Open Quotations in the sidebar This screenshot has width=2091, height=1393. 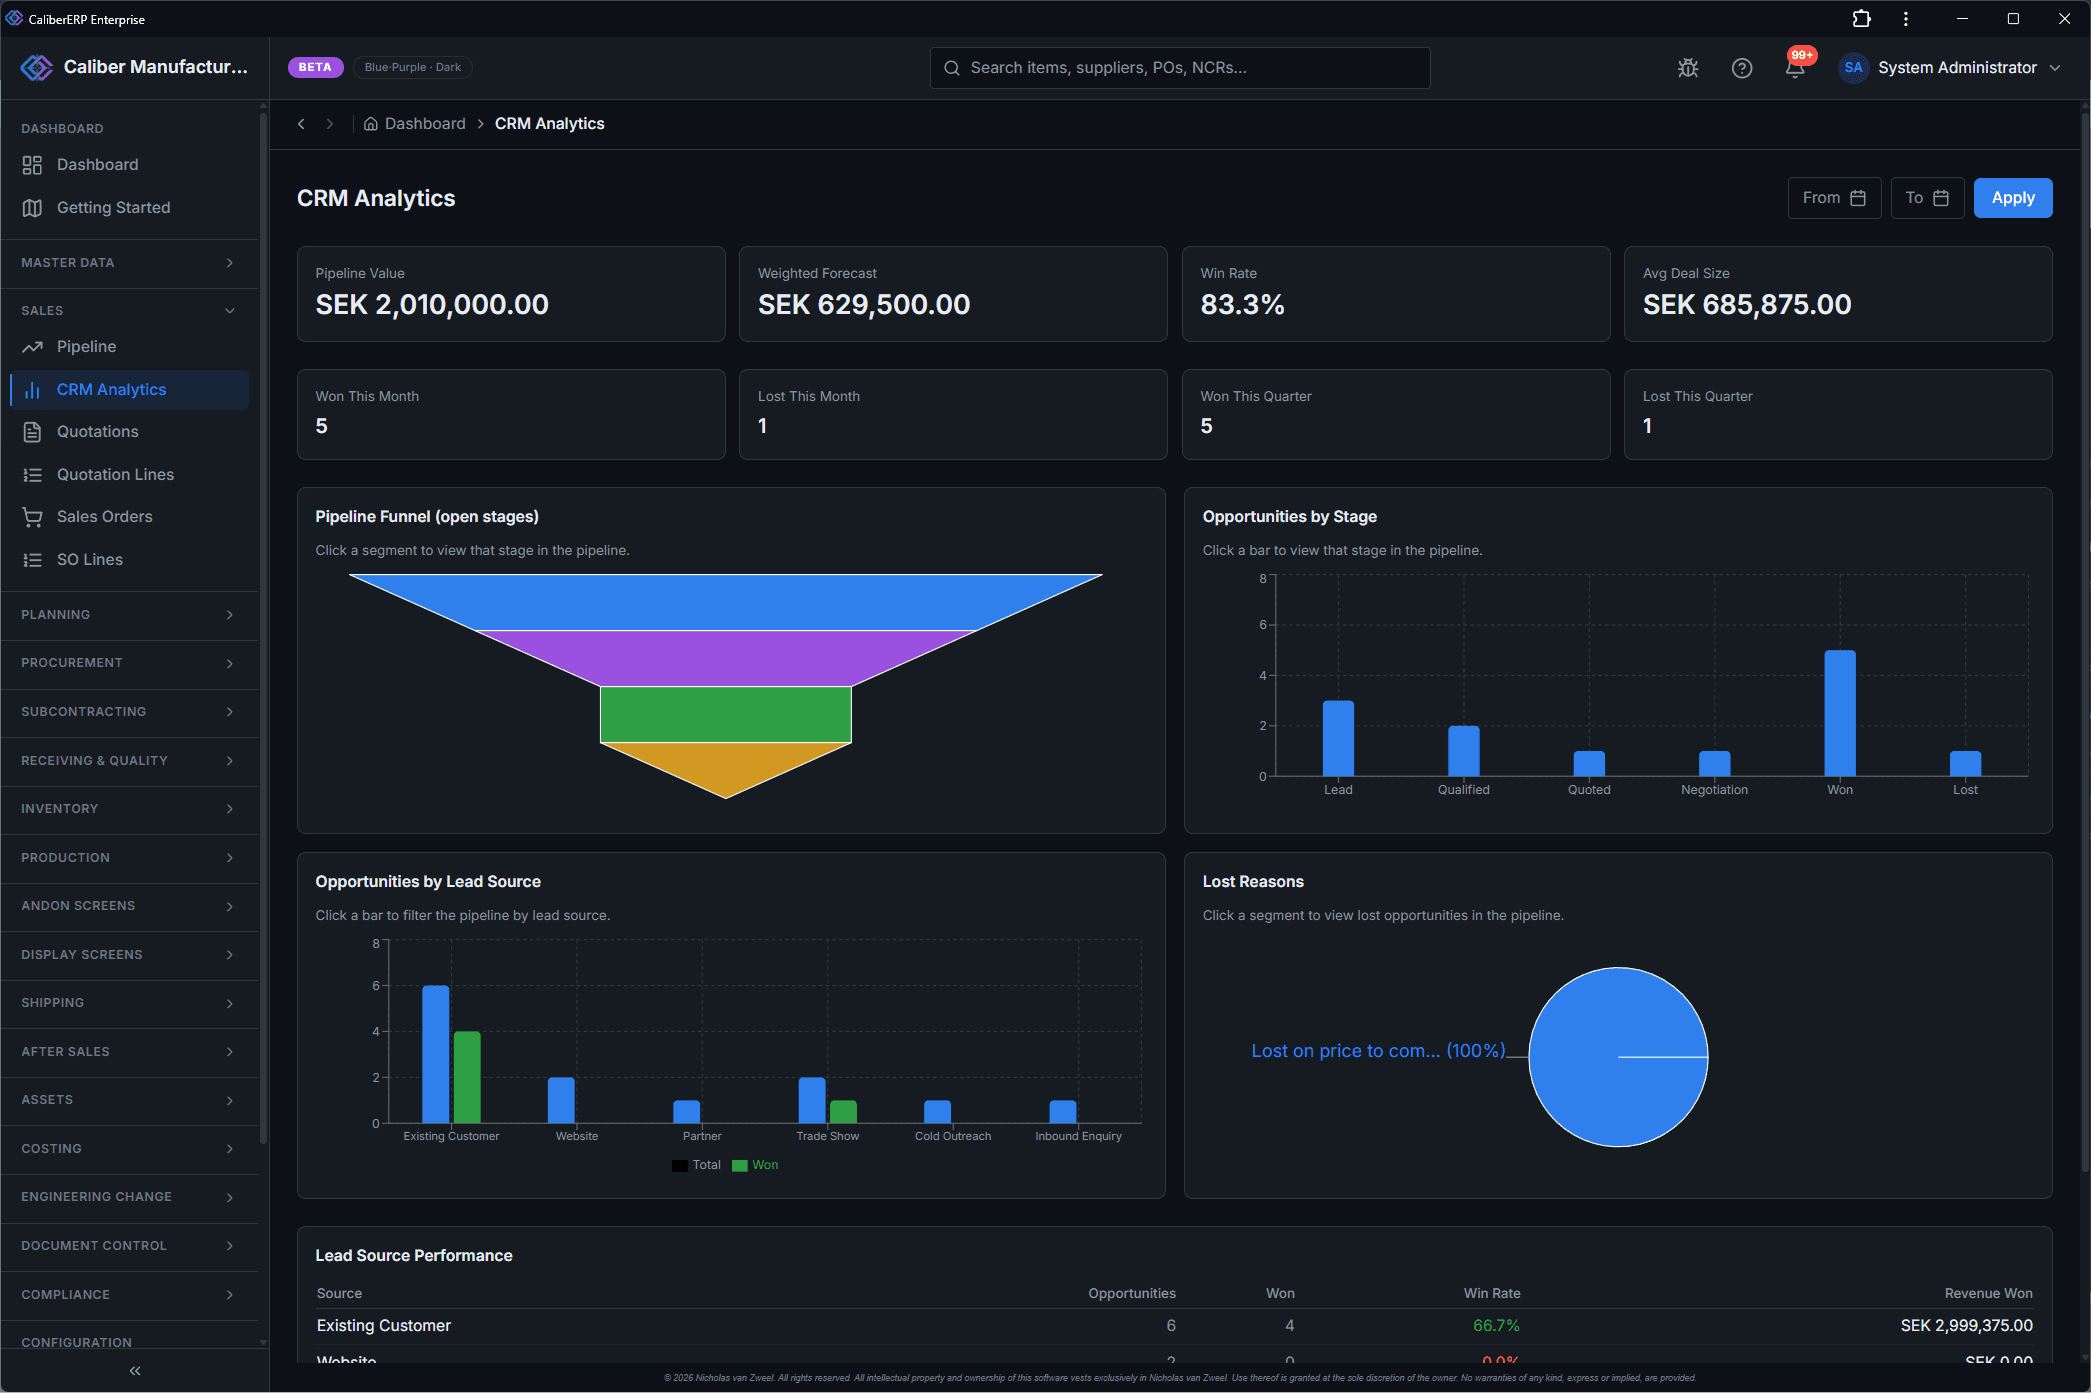129,432
